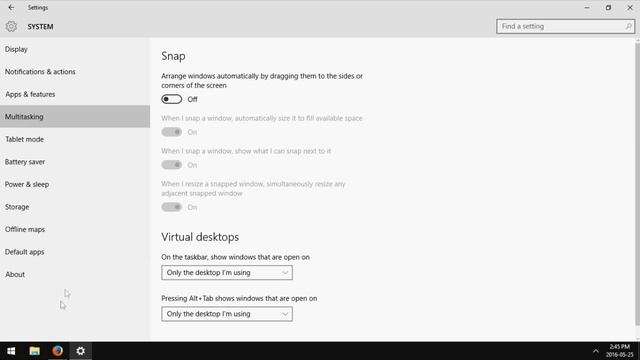Turn on the arrange windows Snap toggle

(x=171, y=99)
